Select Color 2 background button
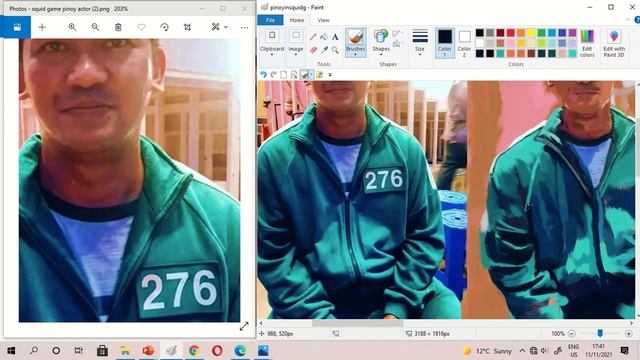Viewport: 640px width, 360px height. [x=464, y=43]
